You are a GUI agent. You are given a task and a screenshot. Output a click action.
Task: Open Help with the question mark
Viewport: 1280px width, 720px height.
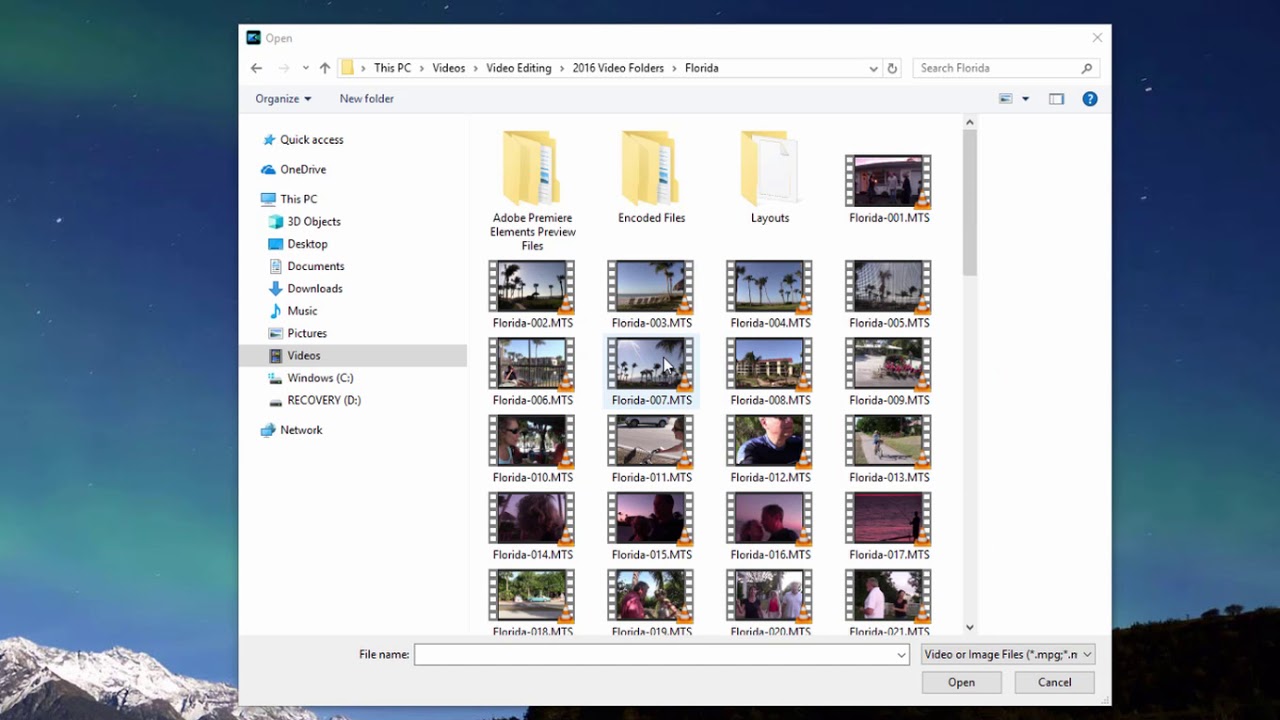pyautogui.click(x=1090, y=99)
